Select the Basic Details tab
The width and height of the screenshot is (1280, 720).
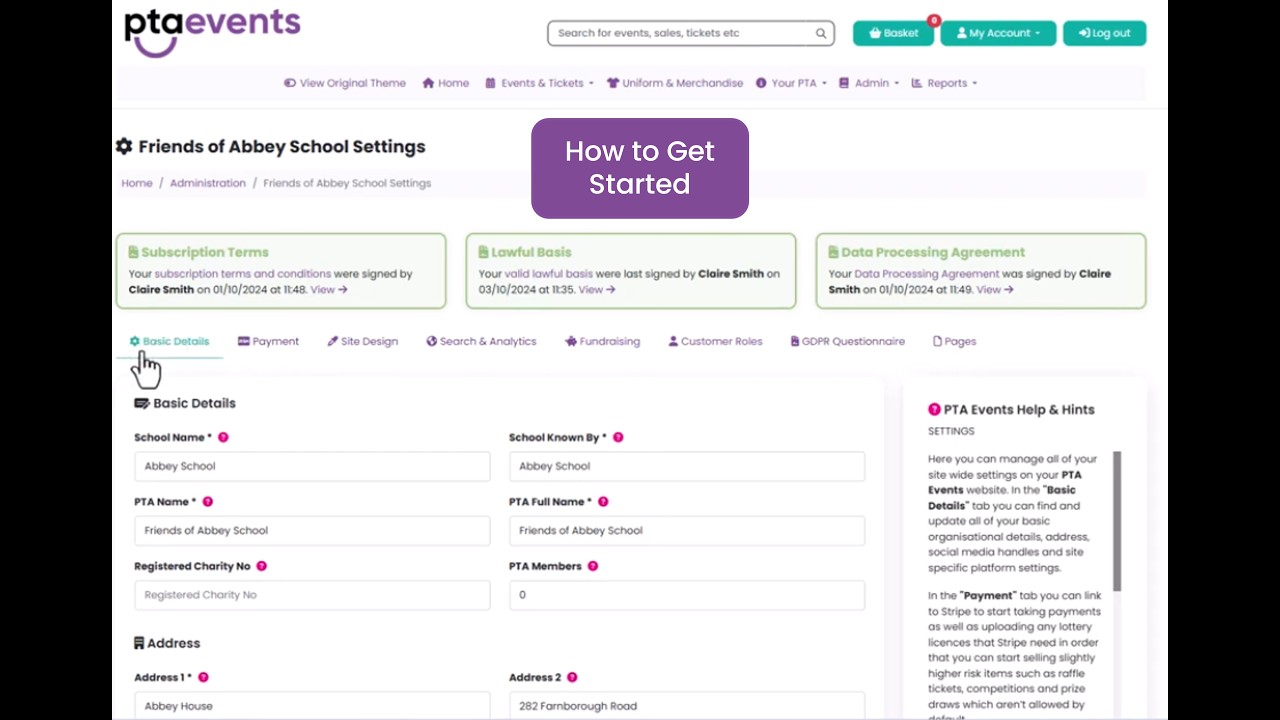(x=169, y=341)
